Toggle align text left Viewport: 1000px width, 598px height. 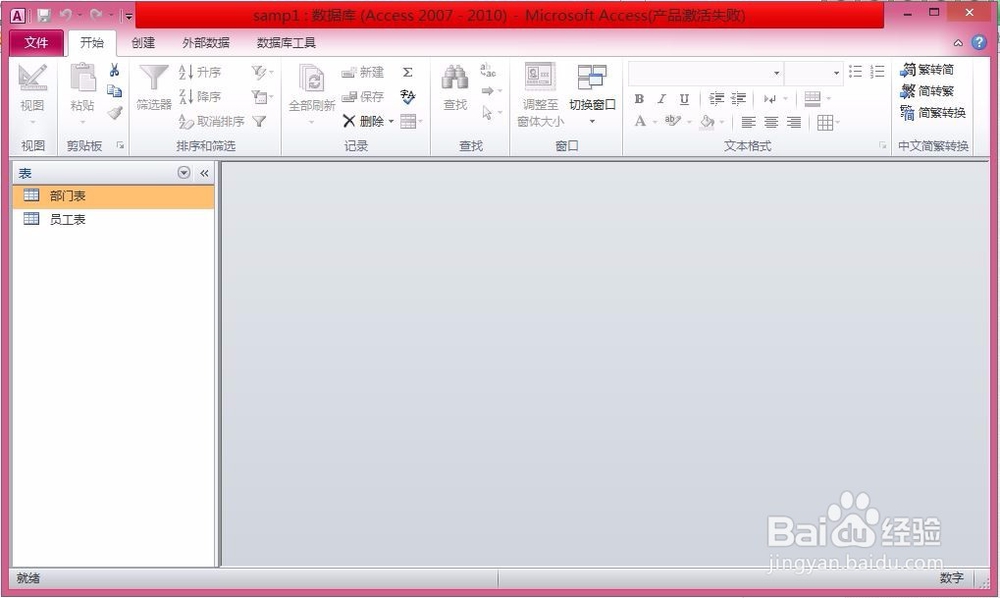(749, 122)
